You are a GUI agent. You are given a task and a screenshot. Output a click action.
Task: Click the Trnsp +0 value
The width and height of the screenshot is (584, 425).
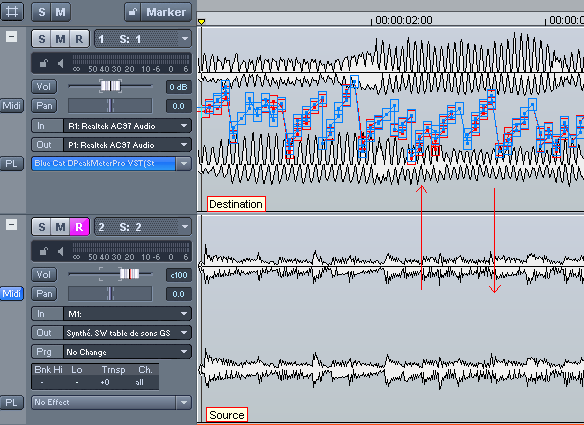105,382
